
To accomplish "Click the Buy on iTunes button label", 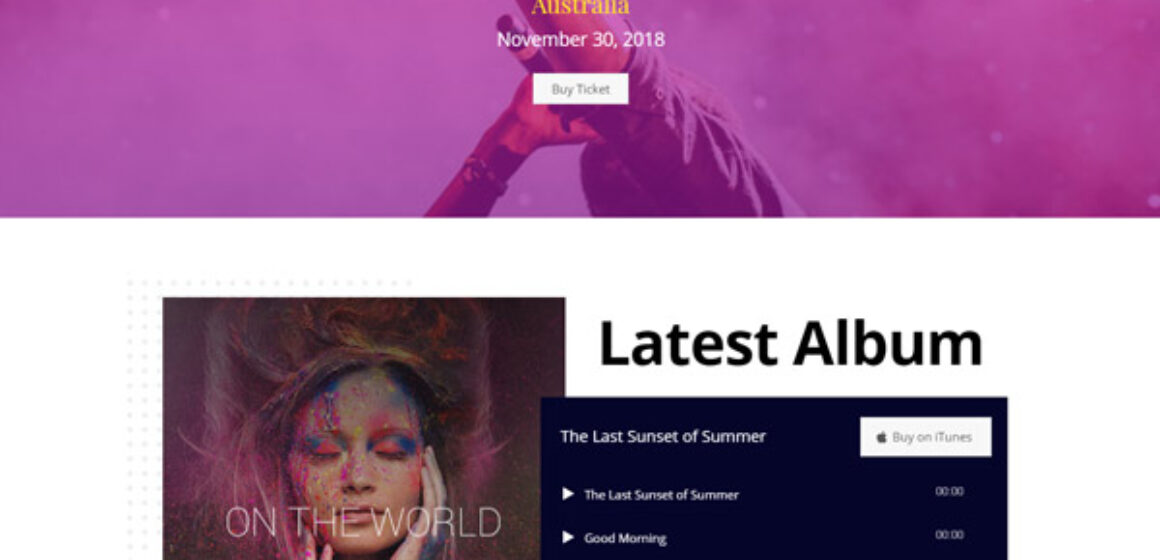I will [x=931, y=437].
